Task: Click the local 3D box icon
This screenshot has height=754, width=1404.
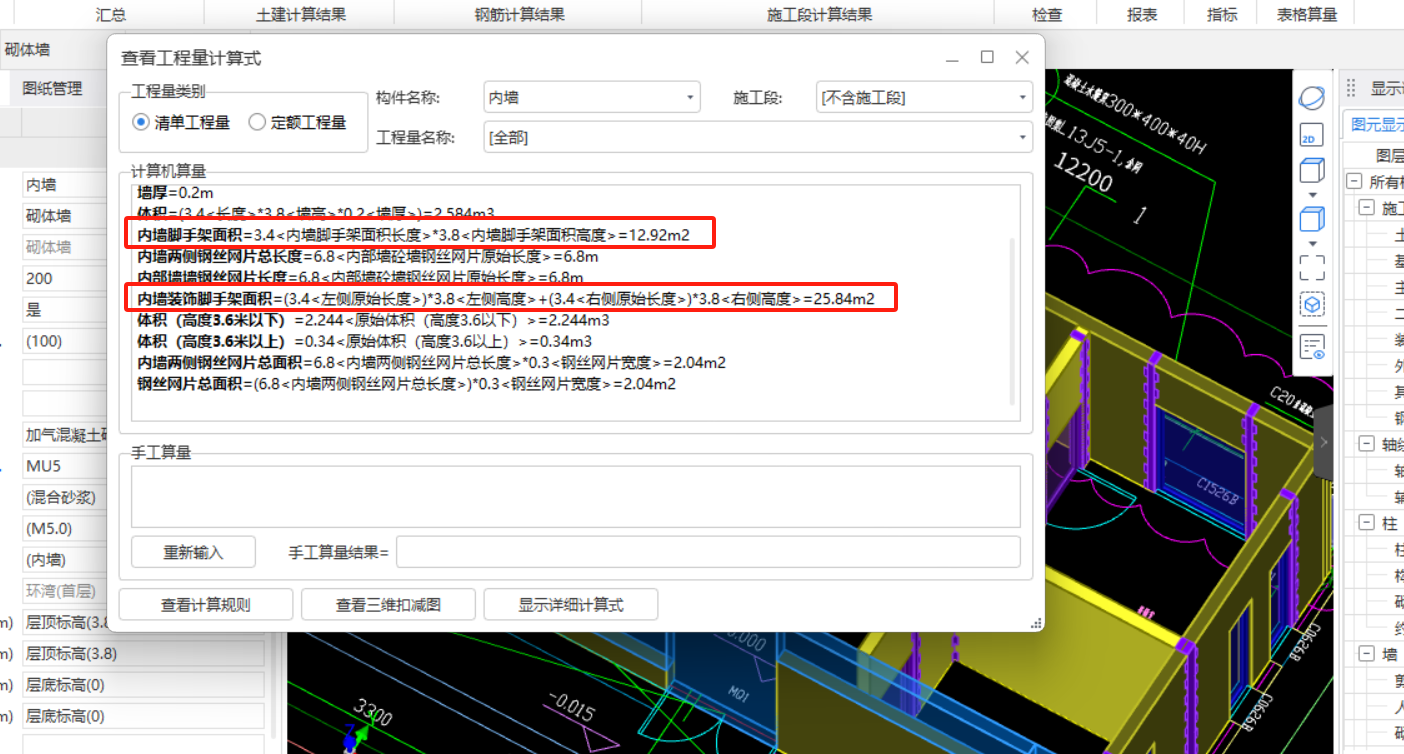Action: tap(1312, 305)
